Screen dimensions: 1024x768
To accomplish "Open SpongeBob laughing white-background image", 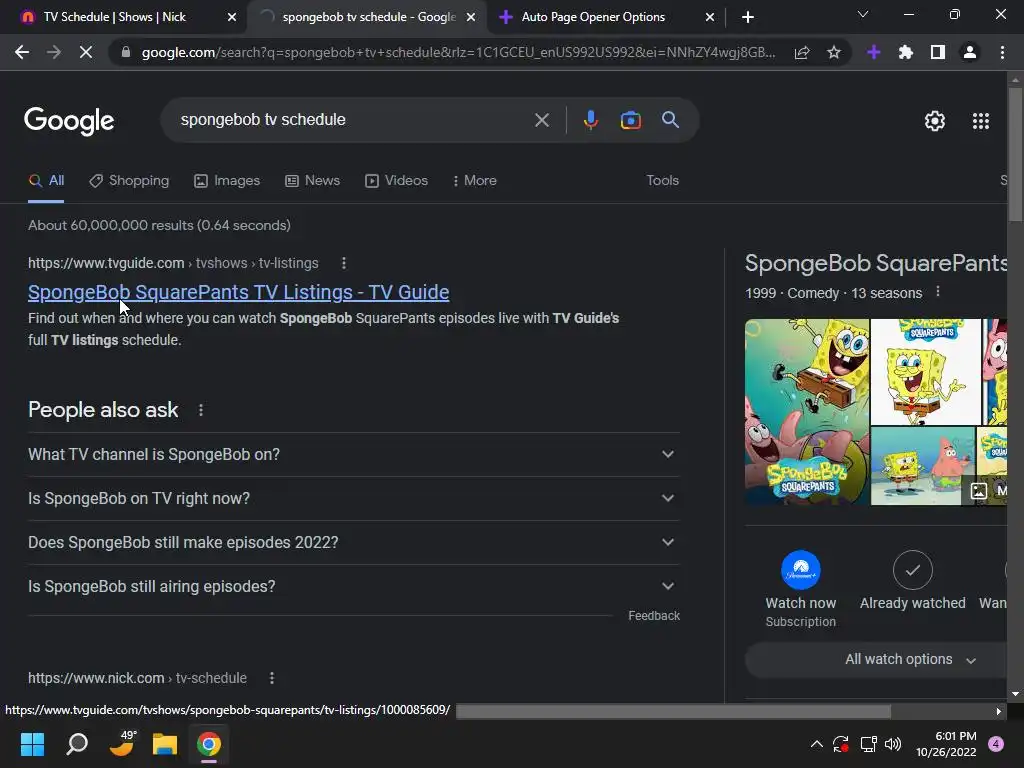I will (926, 372).
